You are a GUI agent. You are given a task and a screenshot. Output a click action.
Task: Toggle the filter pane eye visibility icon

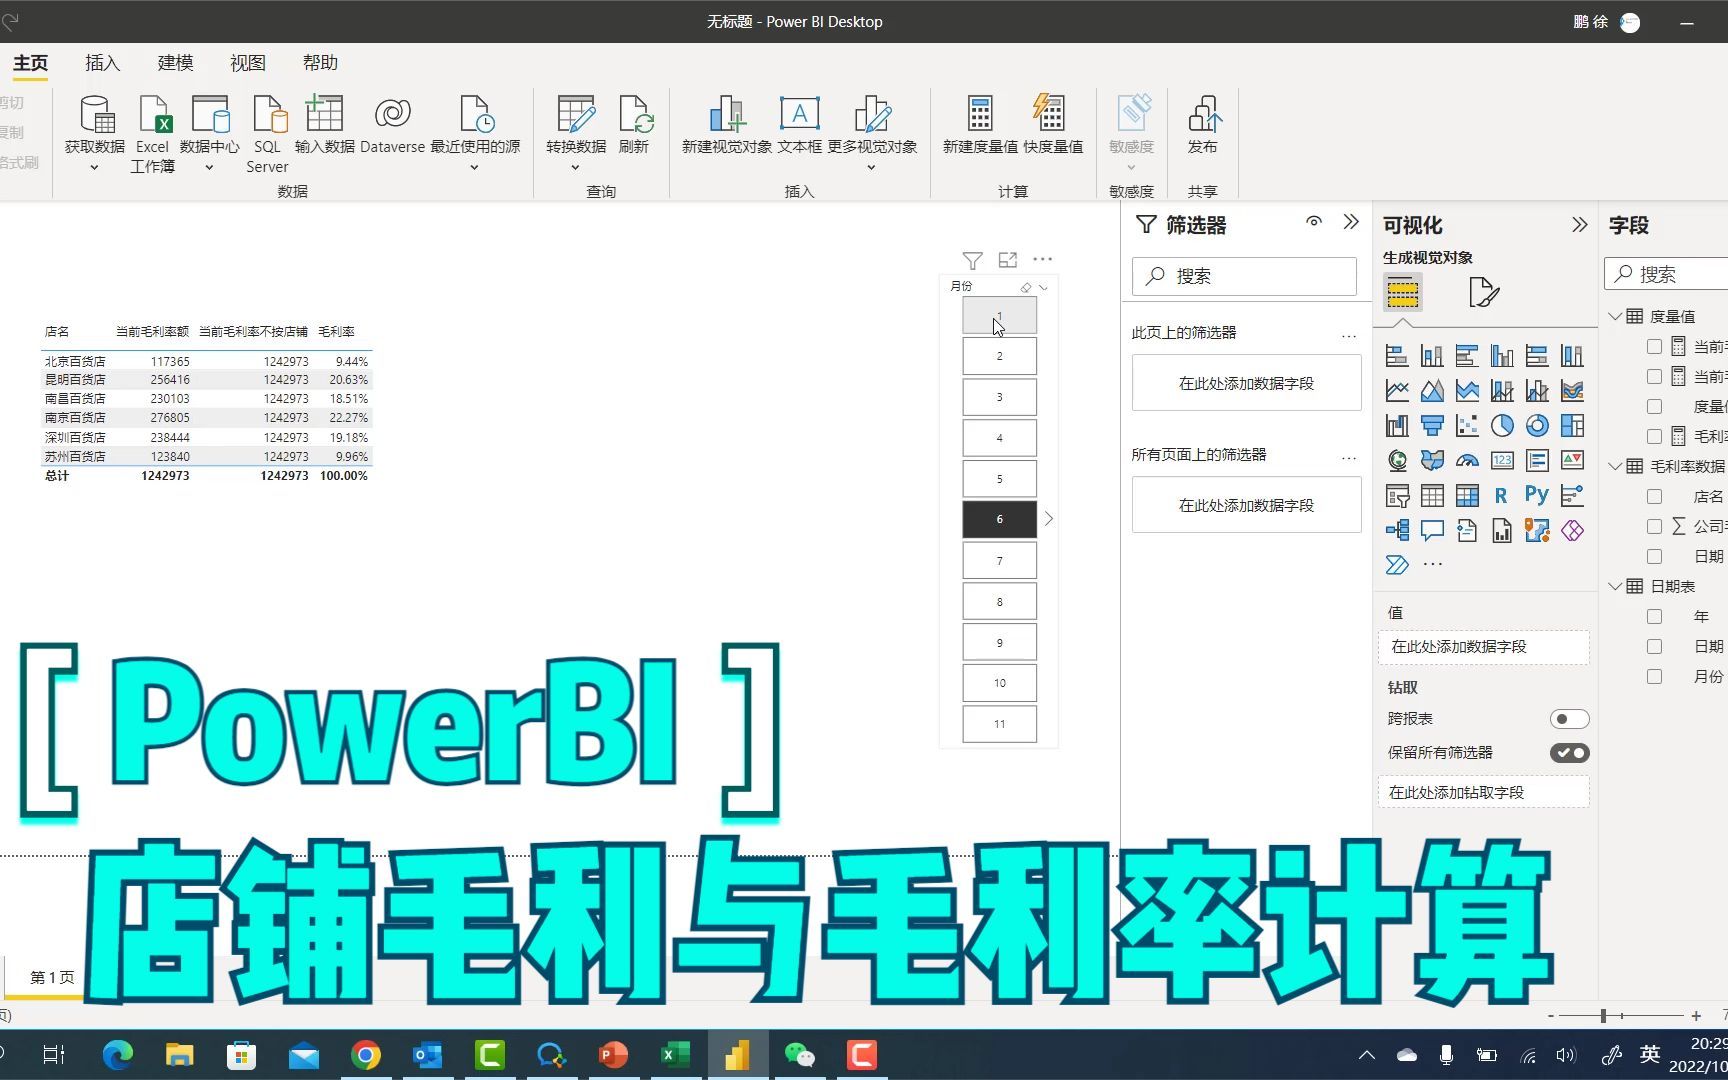[x=1314, y=222]
